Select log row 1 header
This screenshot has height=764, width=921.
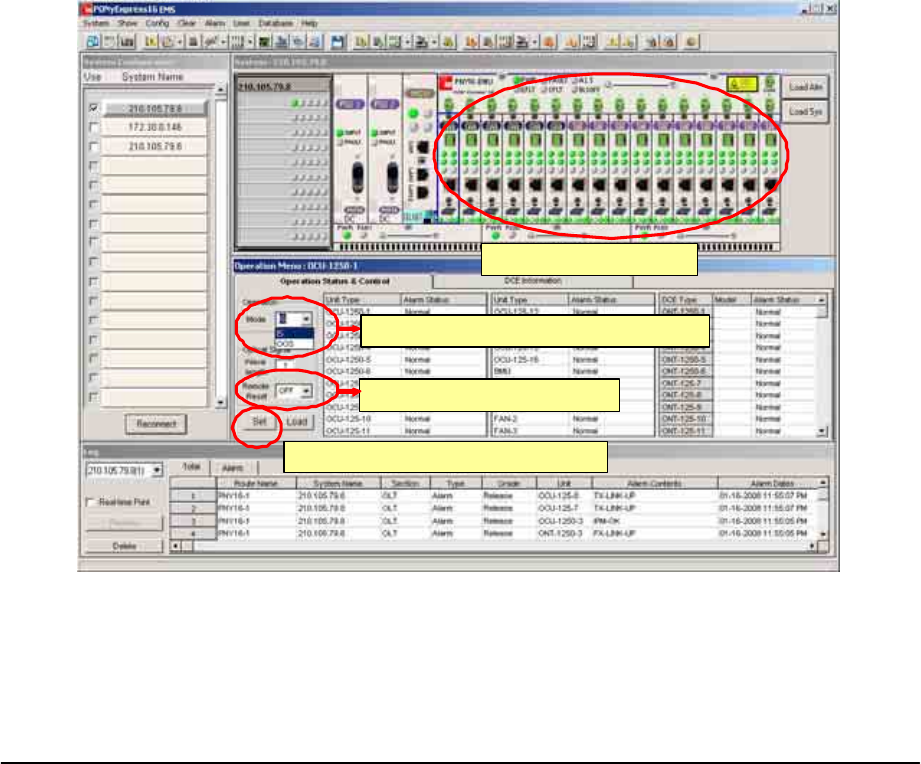[x=193, y=496]
